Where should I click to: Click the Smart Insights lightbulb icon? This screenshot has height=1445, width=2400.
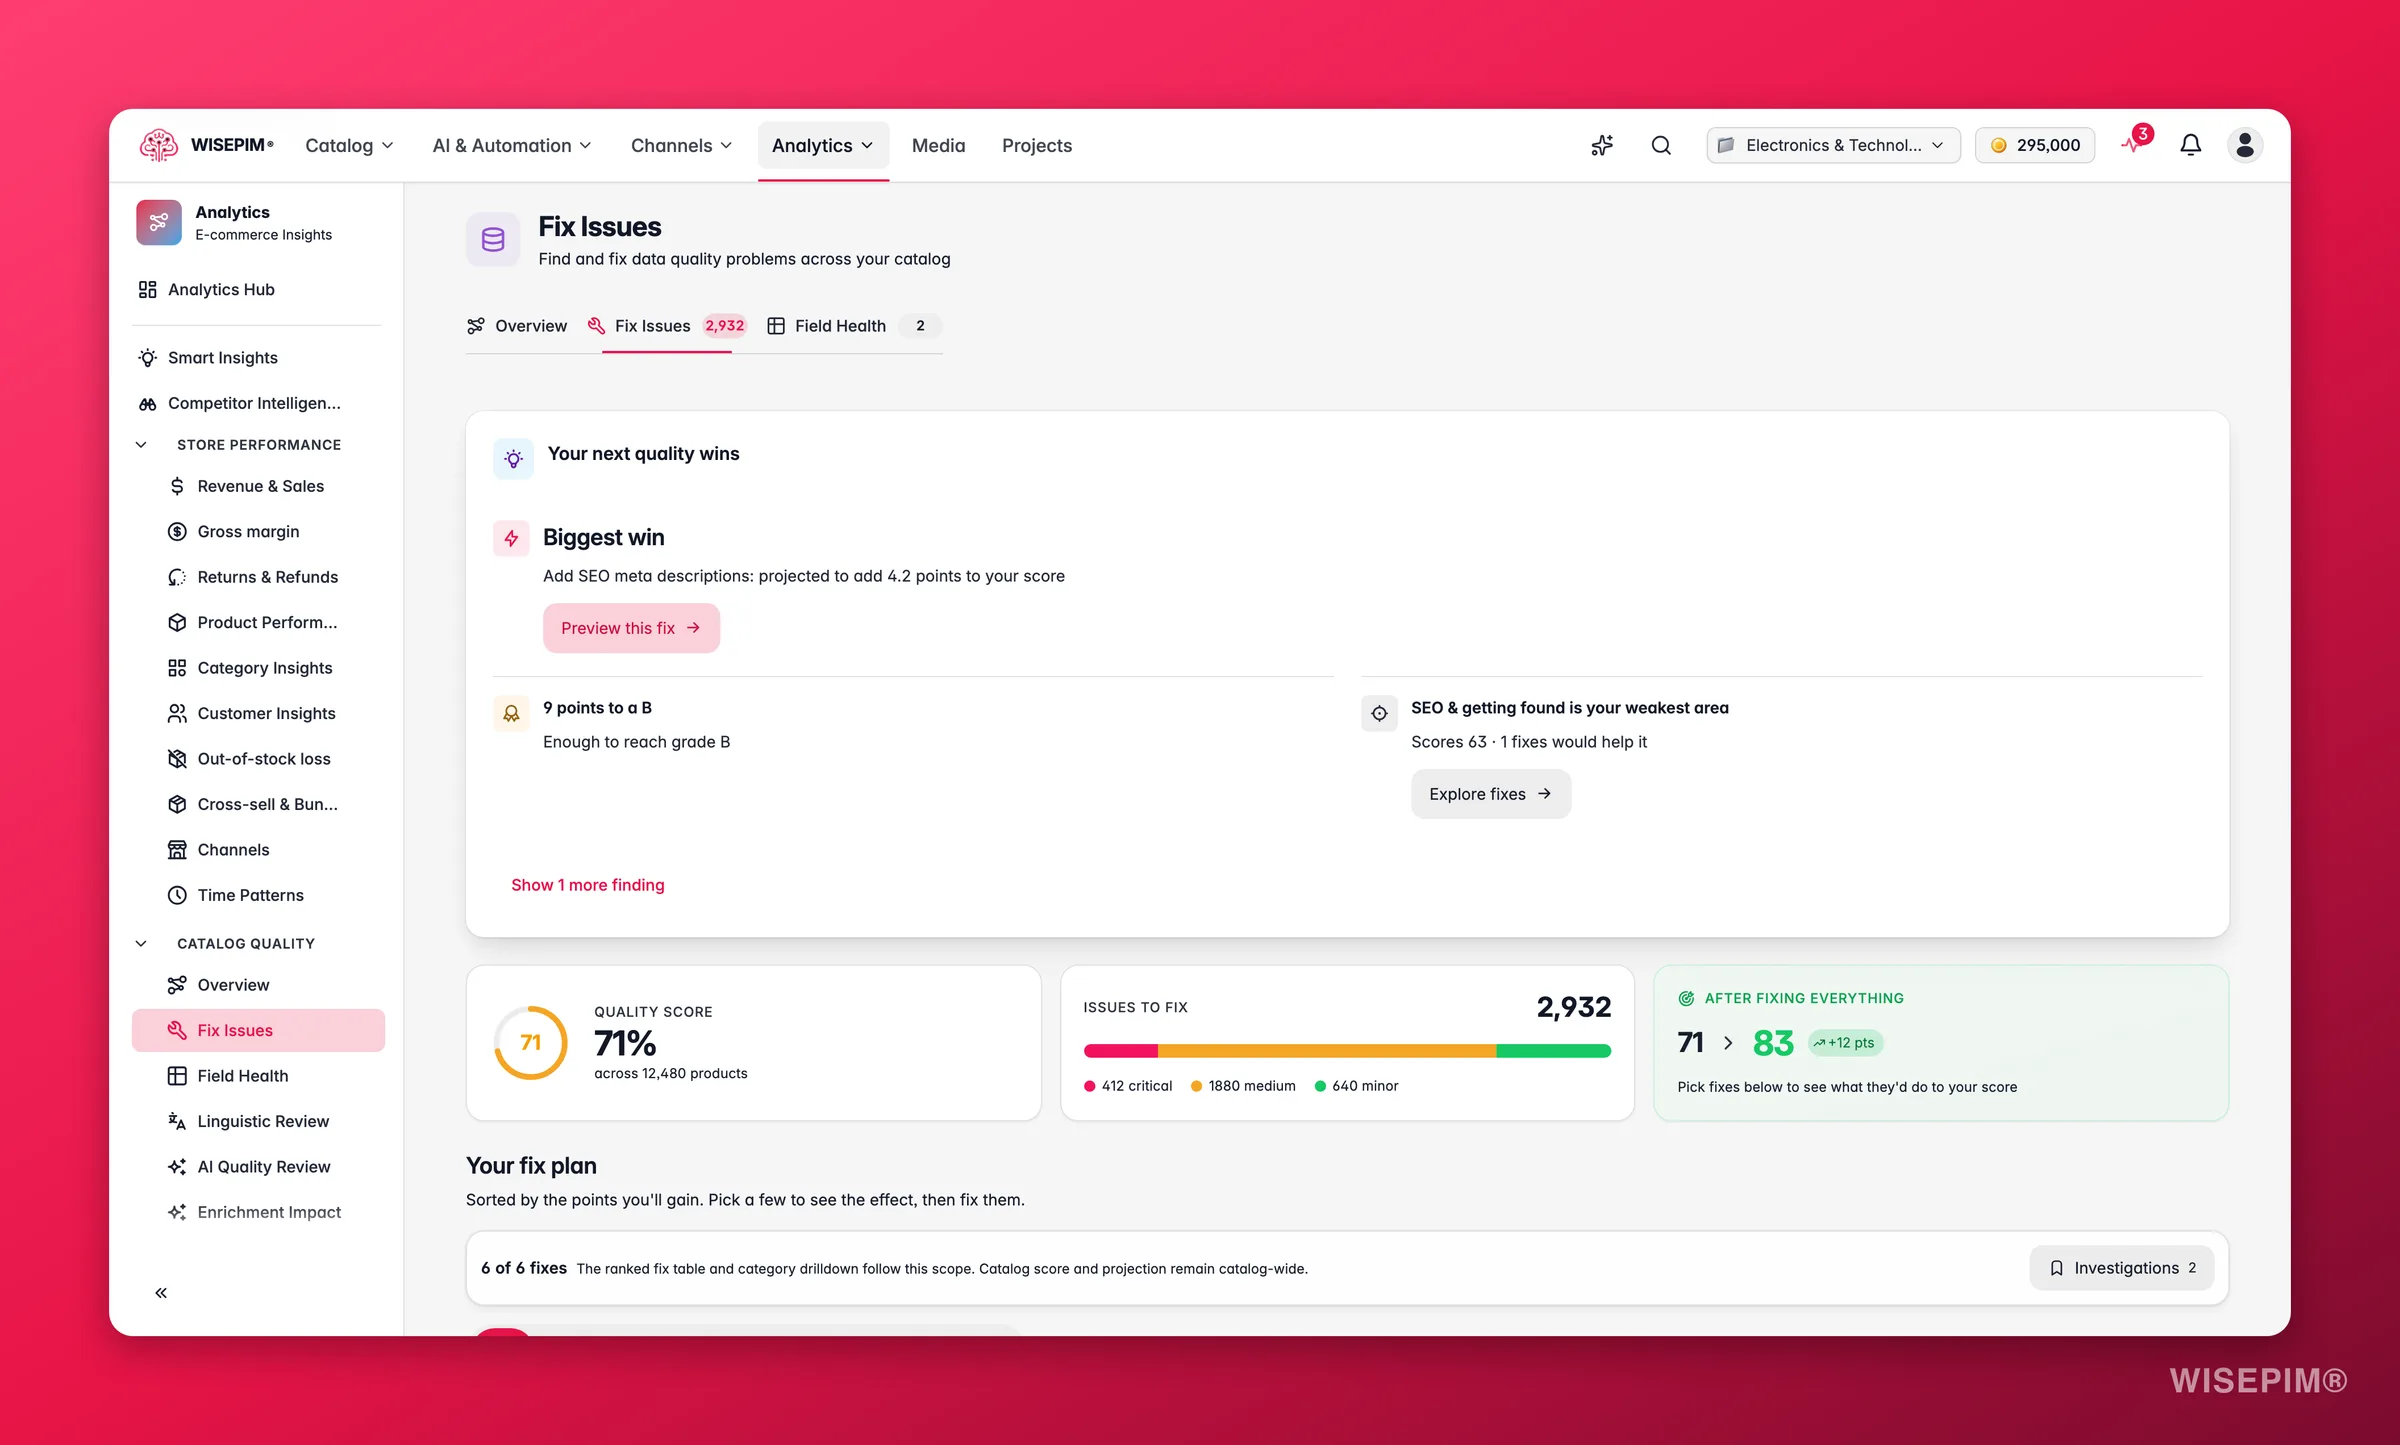point(147,357)
